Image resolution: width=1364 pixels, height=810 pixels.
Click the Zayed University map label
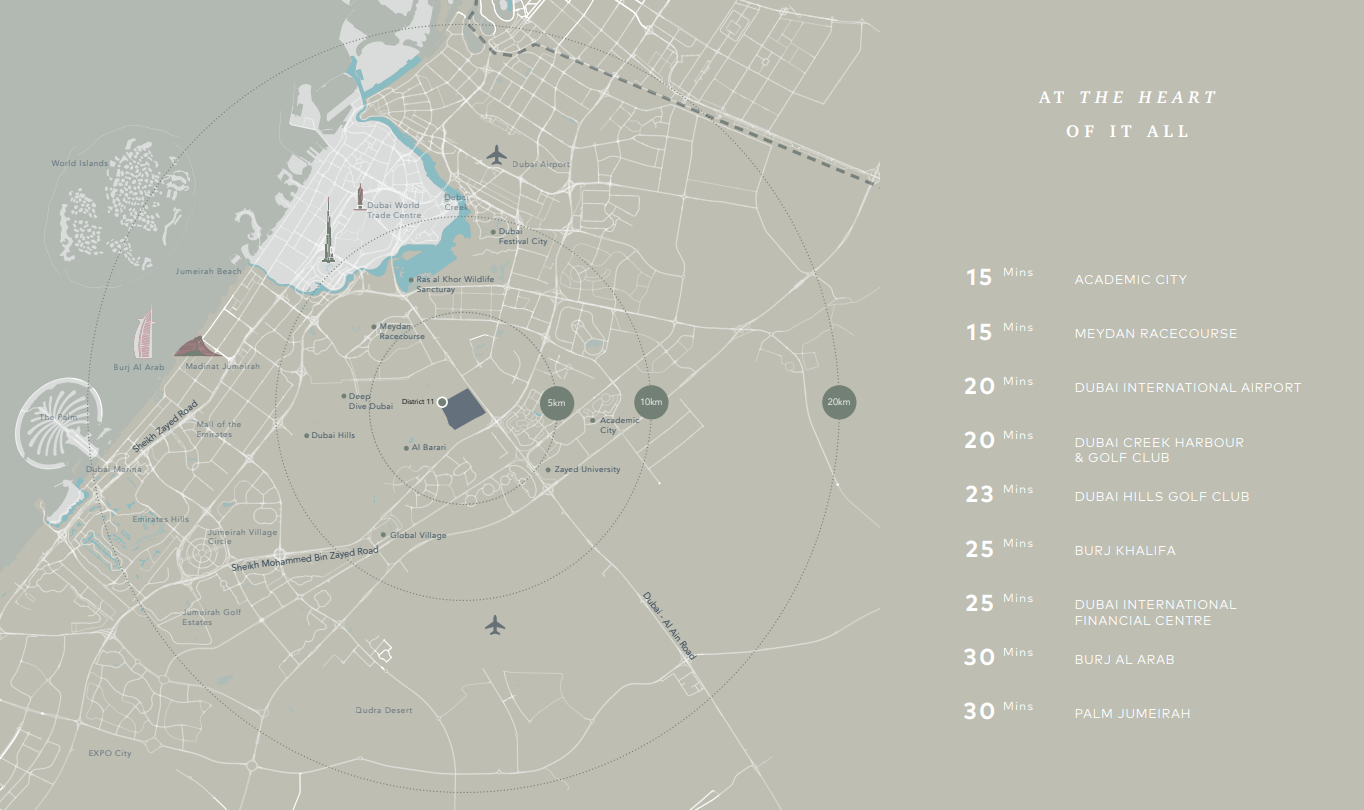(587, 470)
